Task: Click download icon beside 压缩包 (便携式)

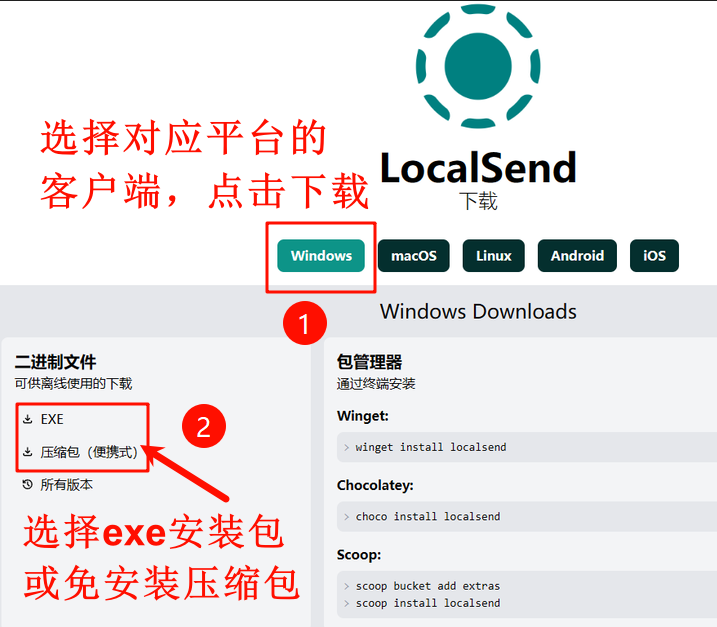Action: click(x=28, y=452)
